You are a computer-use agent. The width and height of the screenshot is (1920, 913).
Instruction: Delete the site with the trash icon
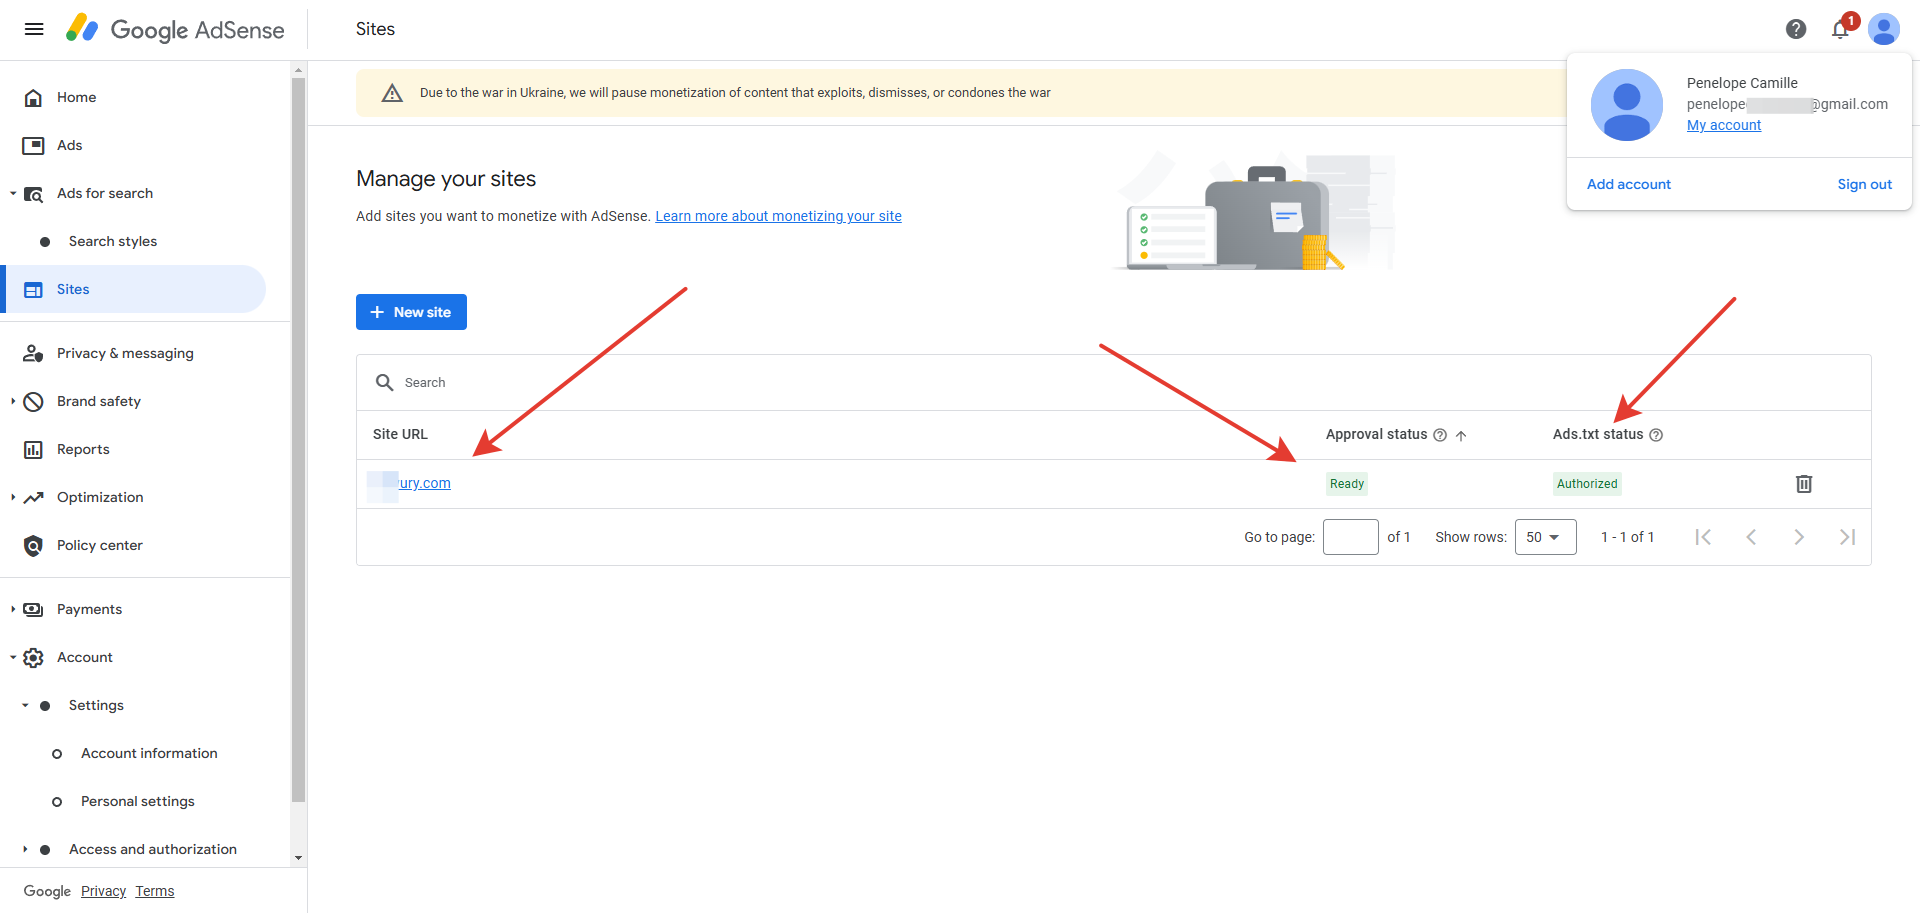(1804, 484)
